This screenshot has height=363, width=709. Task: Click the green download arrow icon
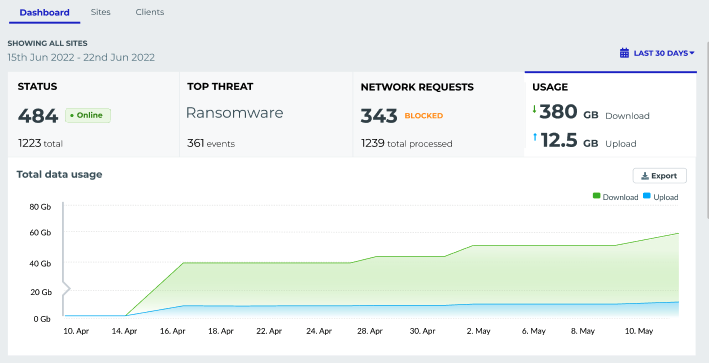click(x=534, y=109)
